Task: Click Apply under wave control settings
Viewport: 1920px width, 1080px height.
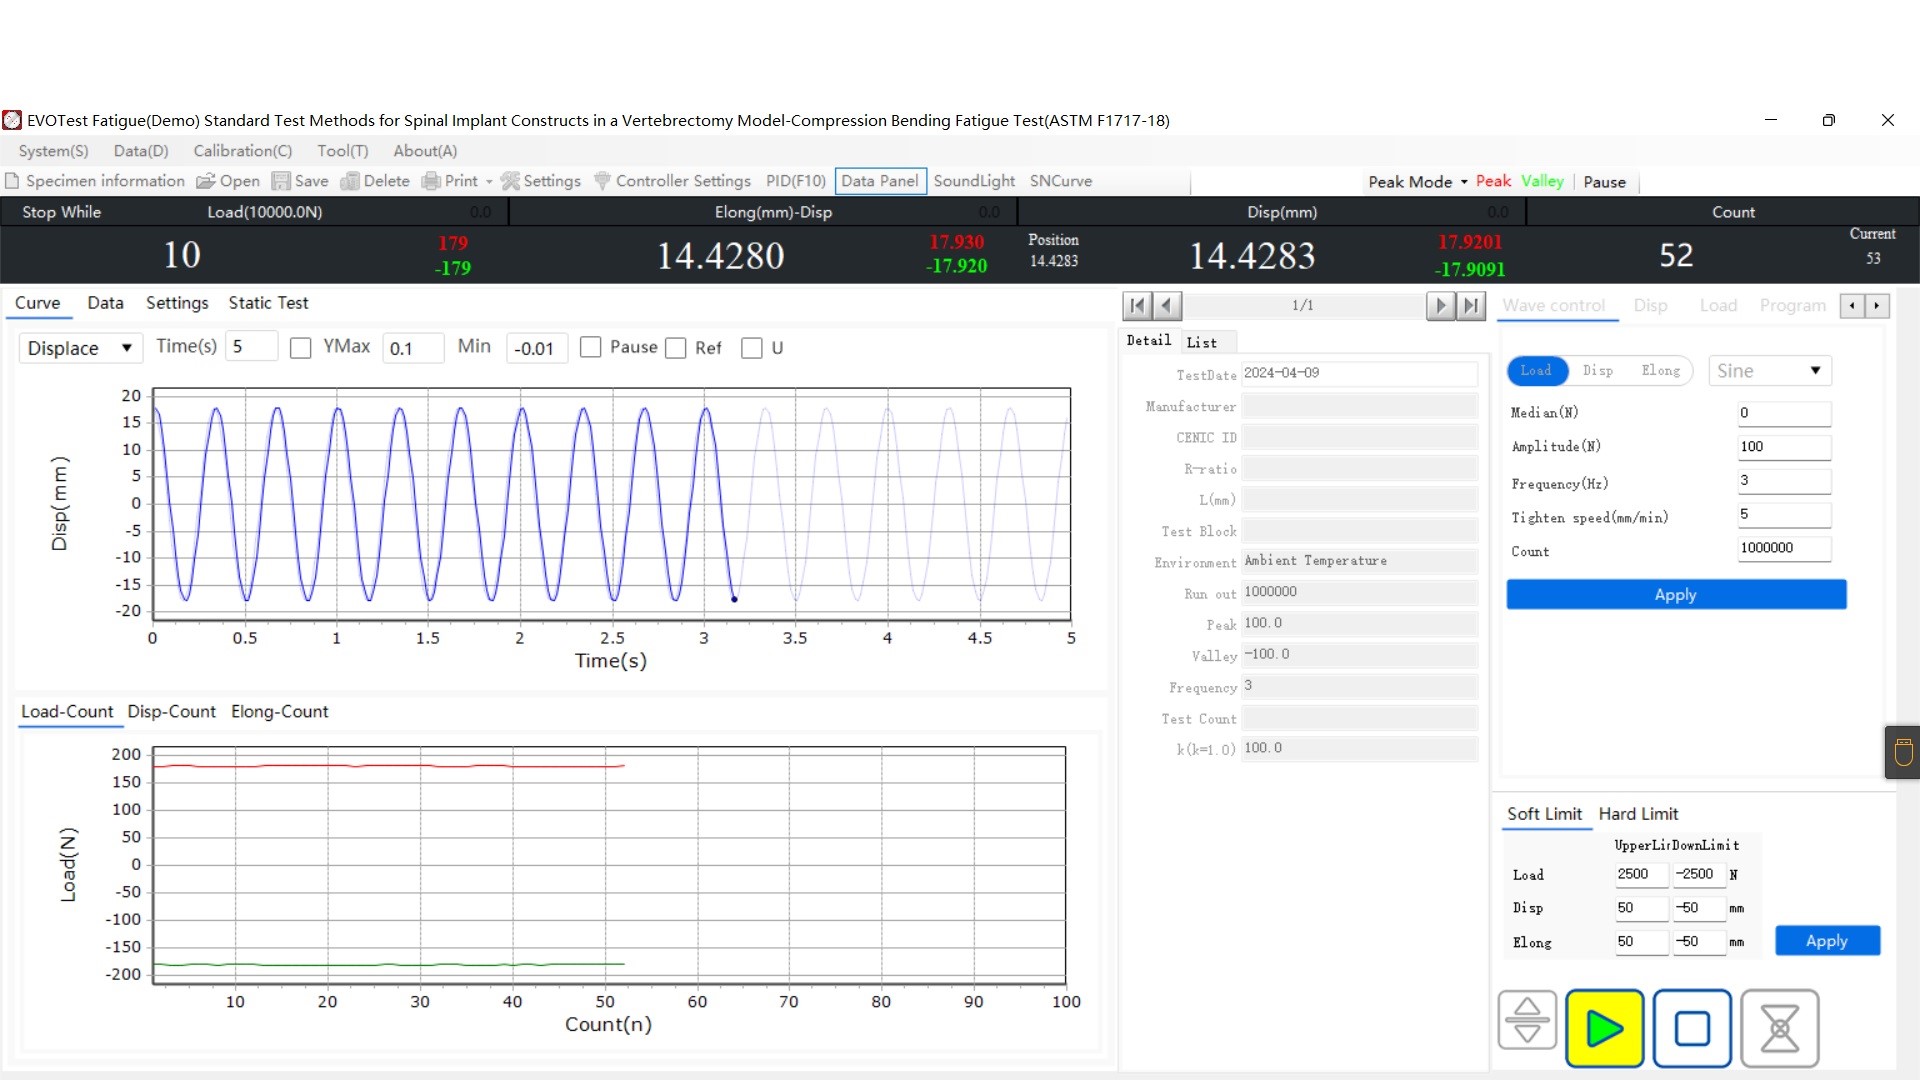Action: coord(1675,595)
